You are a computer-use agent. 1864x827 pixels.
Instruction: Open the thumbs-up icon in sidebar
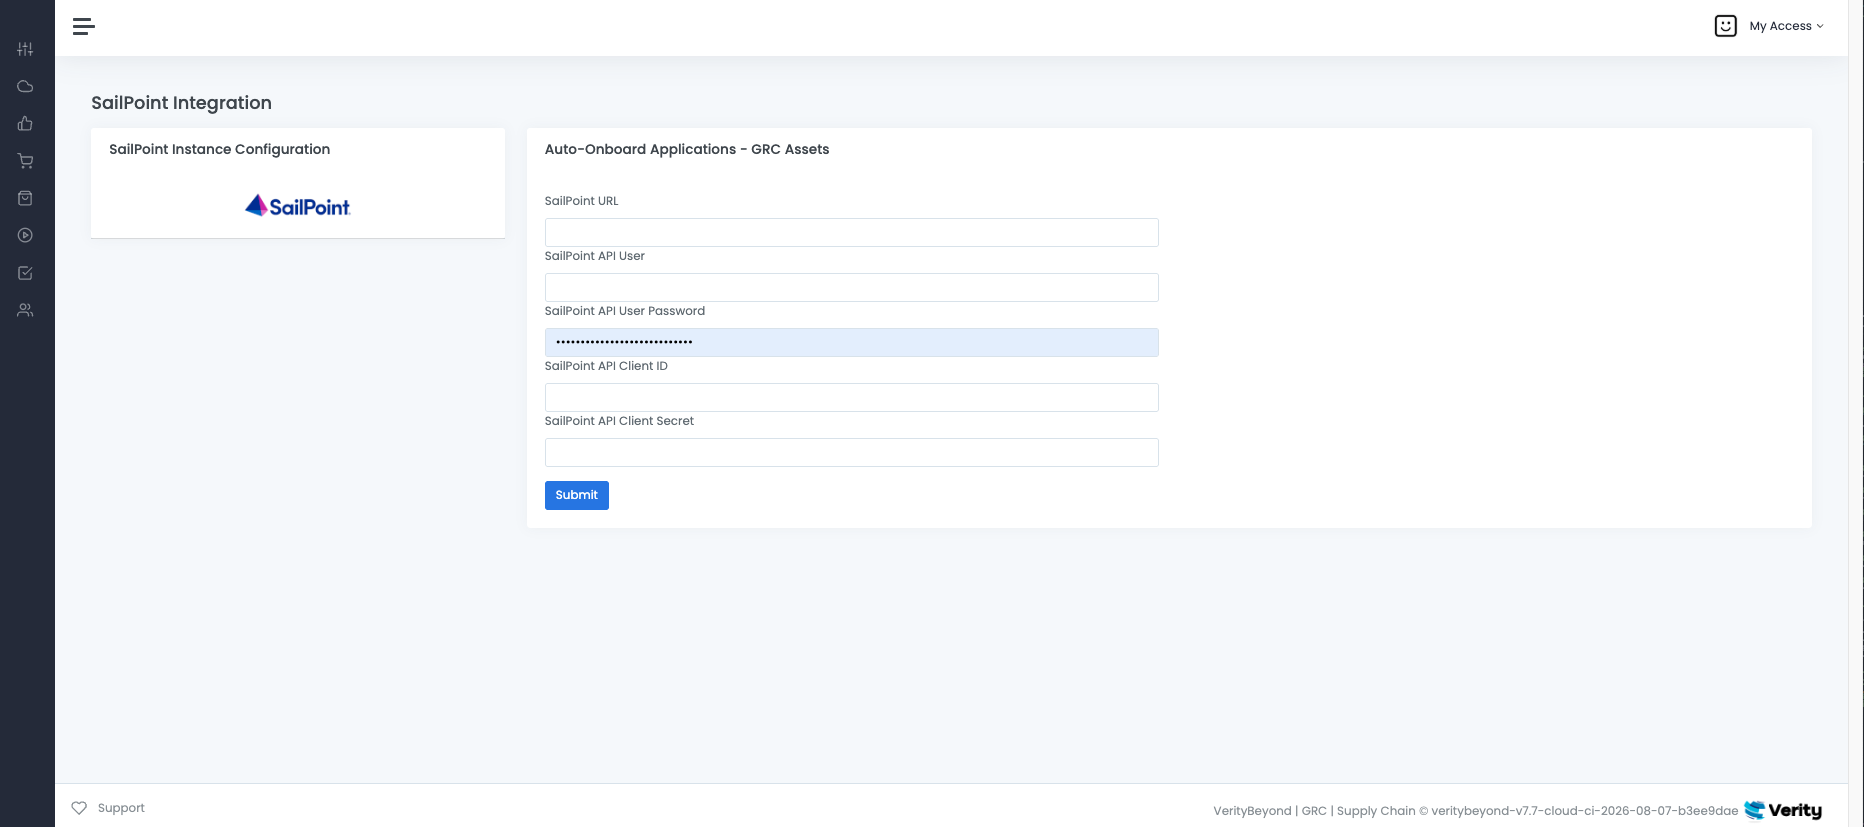[25, 124]
